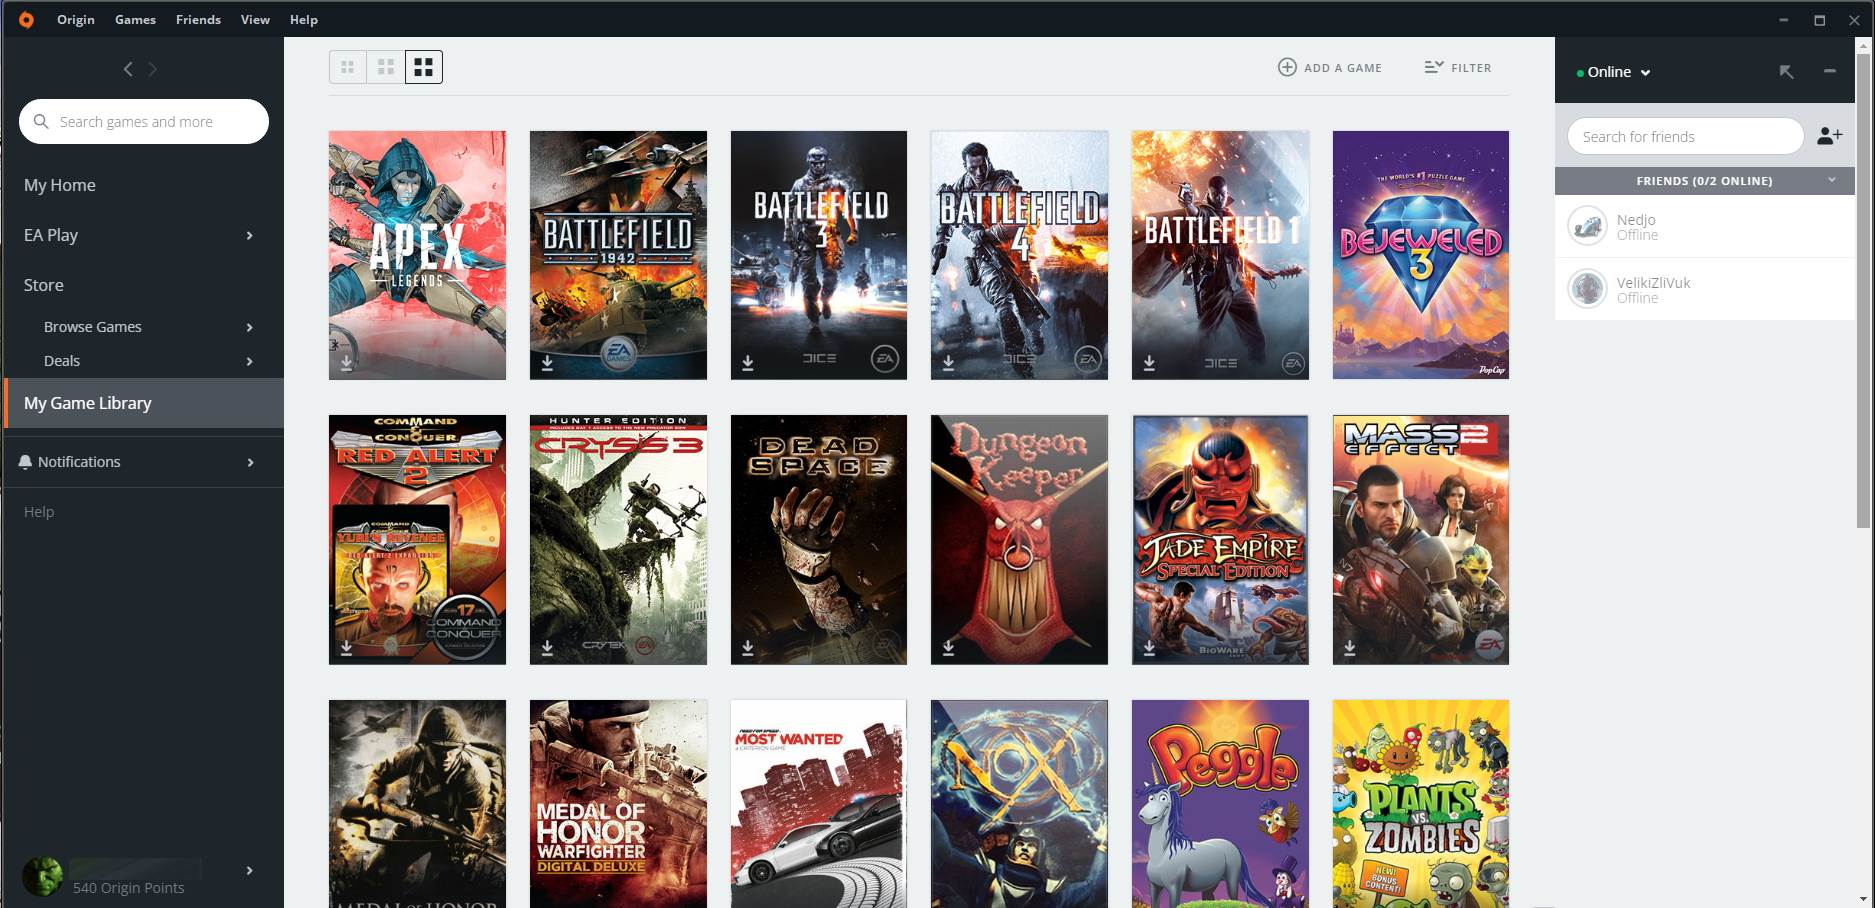This screenshot has height=908, width=1875.
Task: Click the Origin logo icon
Action: pyautogui.click(x=26, y=19)
